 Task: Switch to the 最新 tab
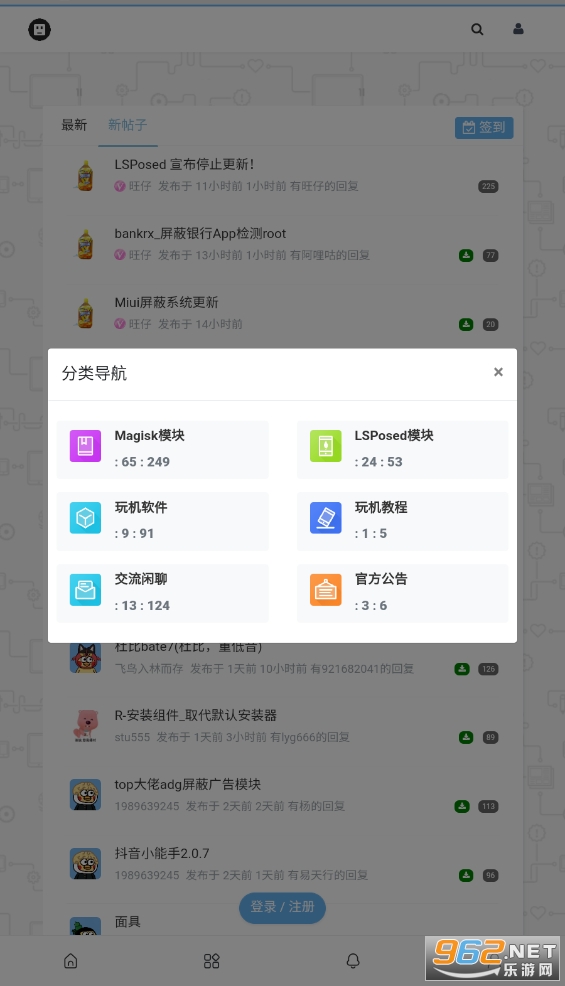coord(74,125)
